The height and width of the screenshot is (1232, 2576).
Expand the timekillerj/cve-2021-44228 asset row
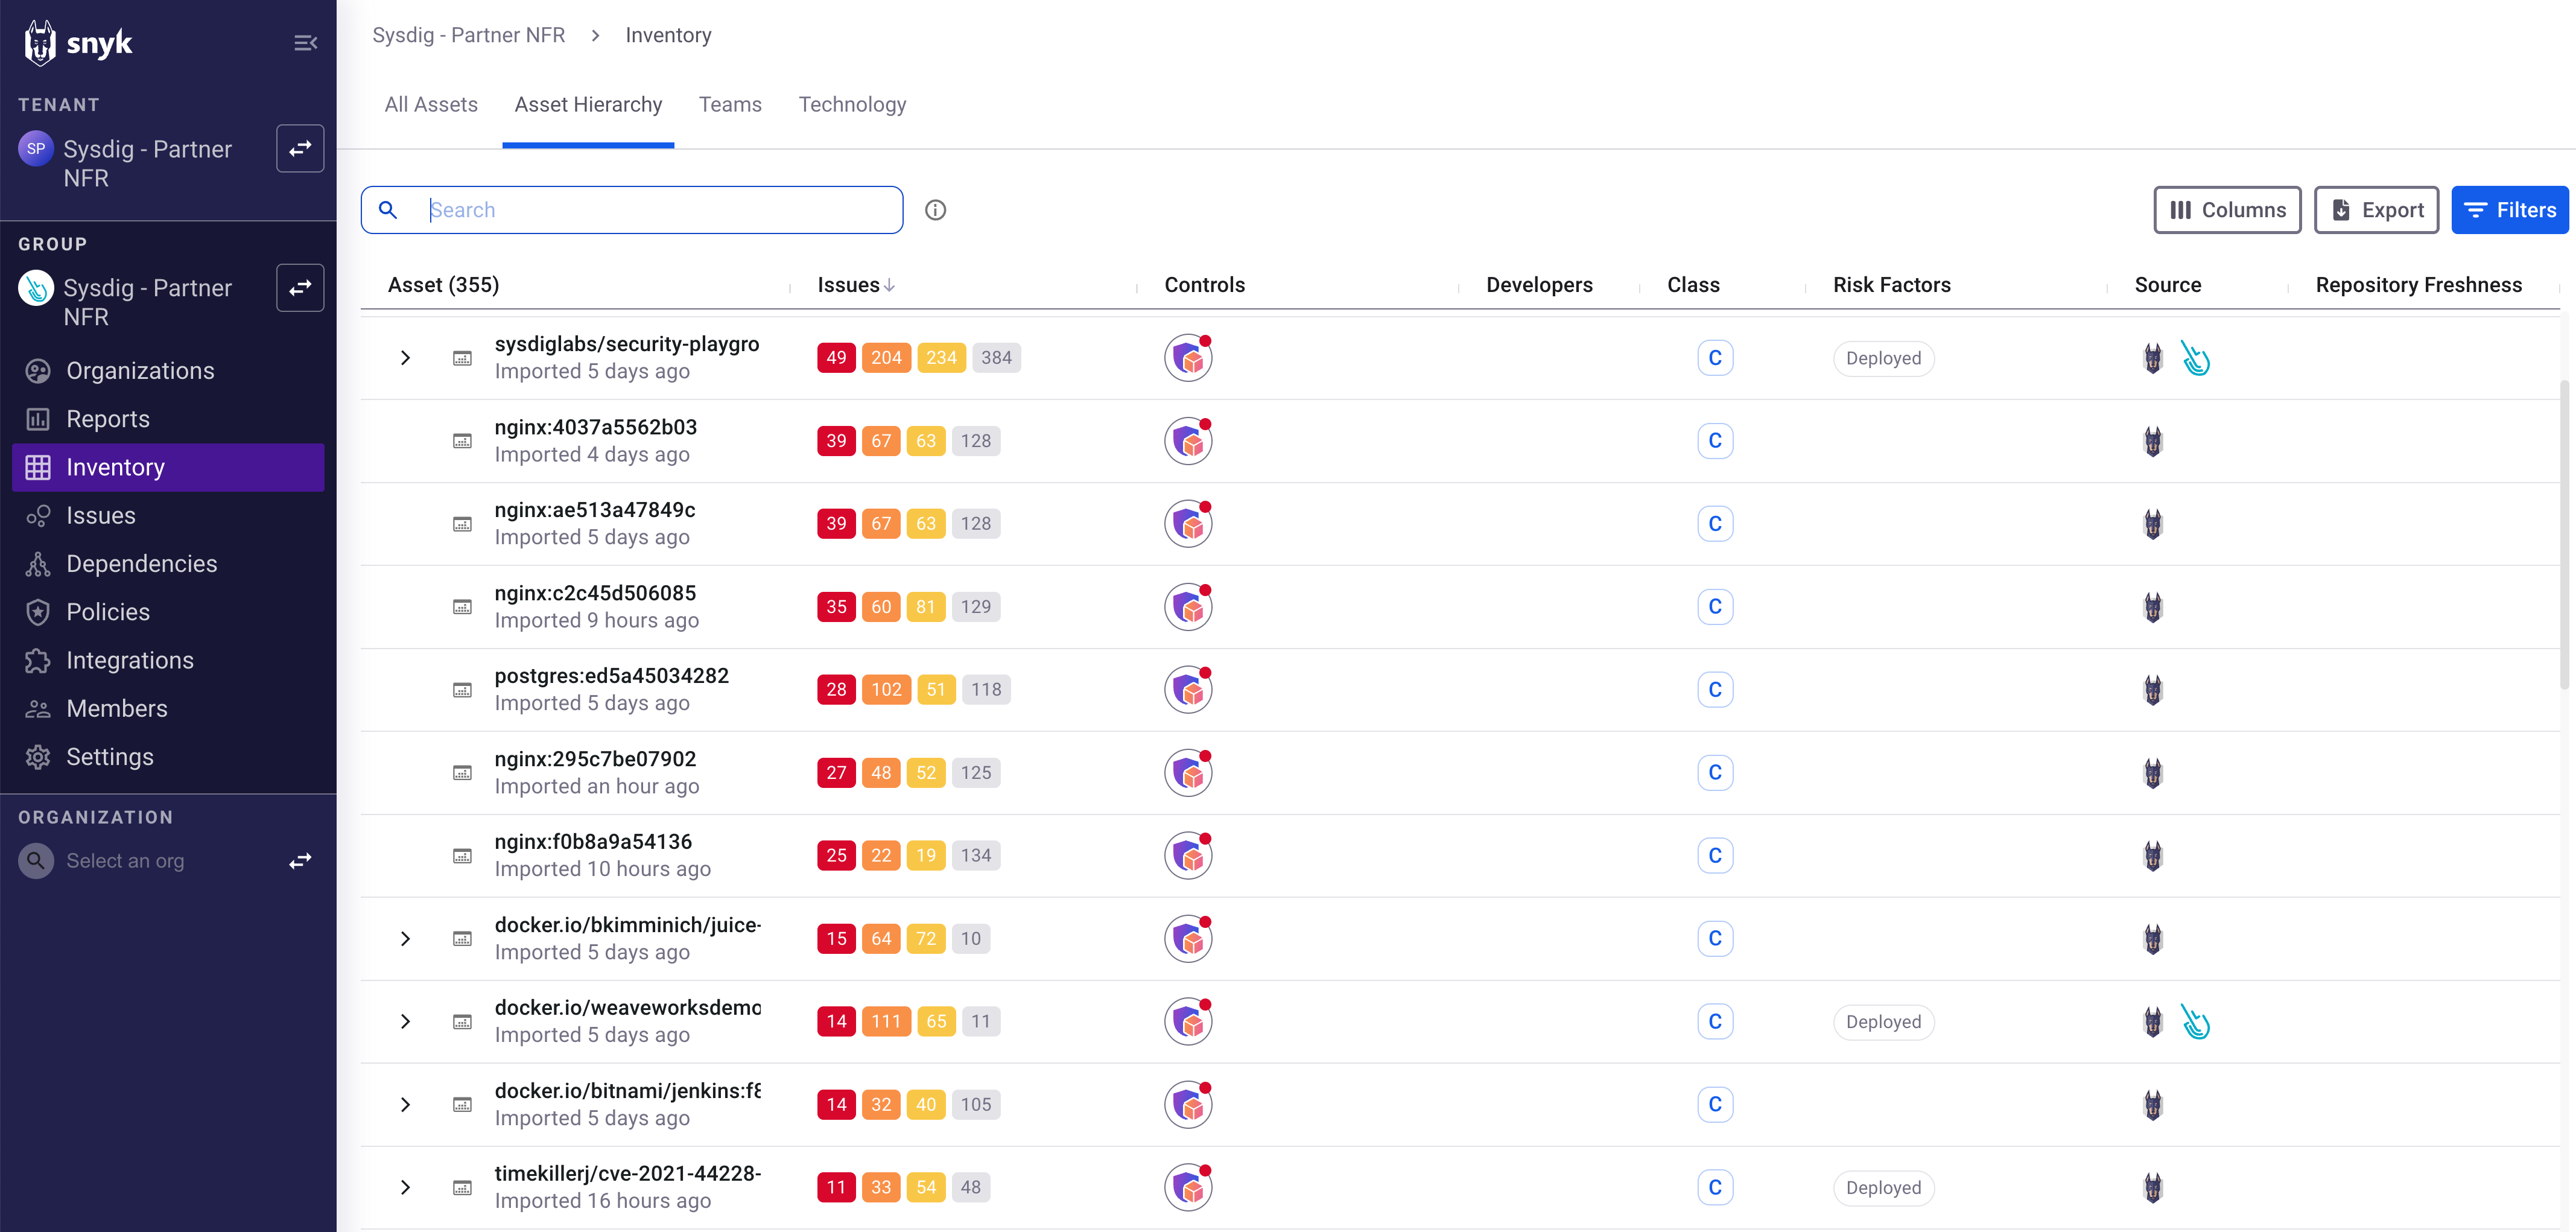tap(405, 1188)
